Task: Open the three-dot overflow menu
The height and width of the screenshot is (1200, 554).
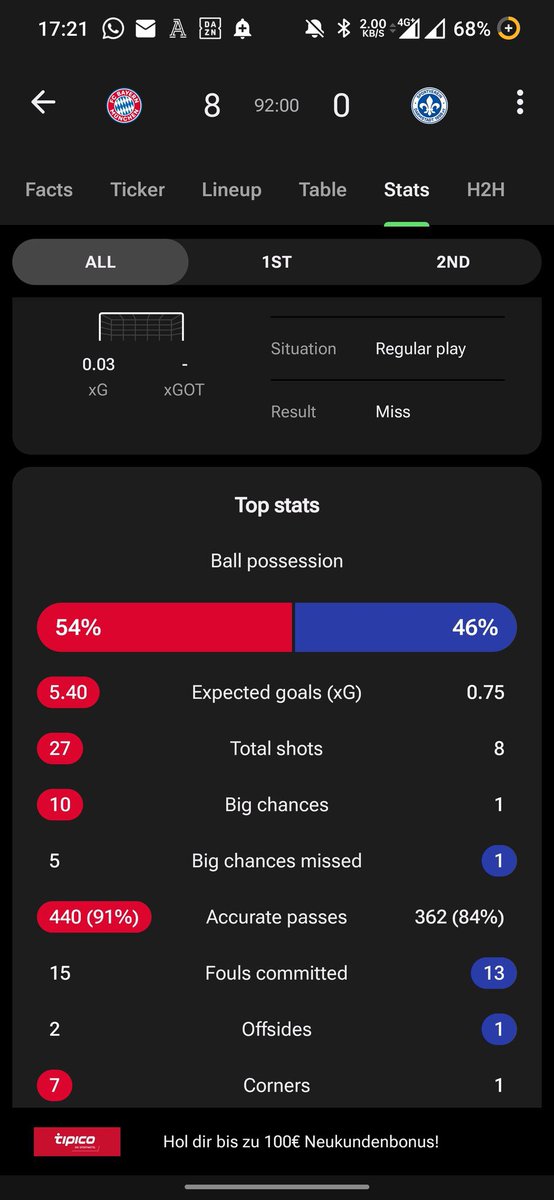Action: coord(519,103)
